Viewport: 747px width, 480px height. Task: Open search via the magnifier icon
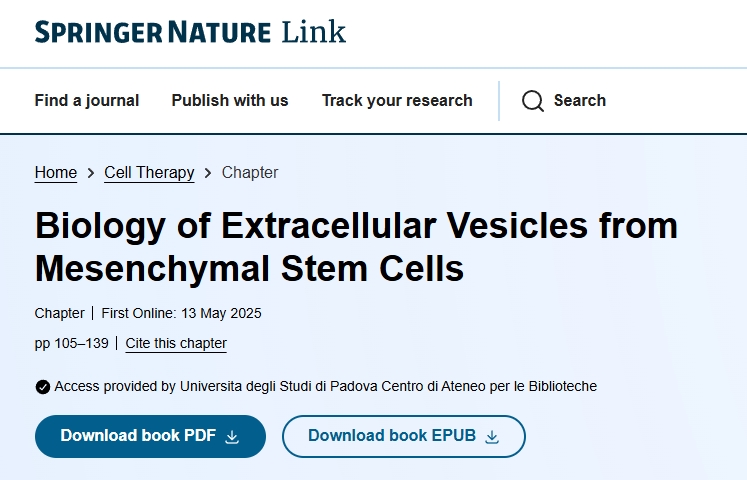coord(533,101)
